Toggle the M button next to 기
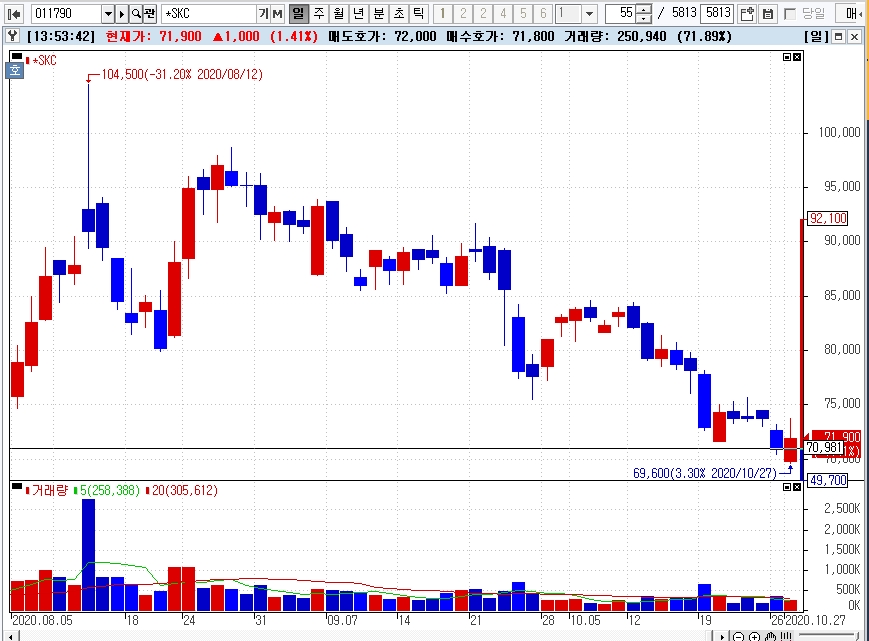 [277, 14]
